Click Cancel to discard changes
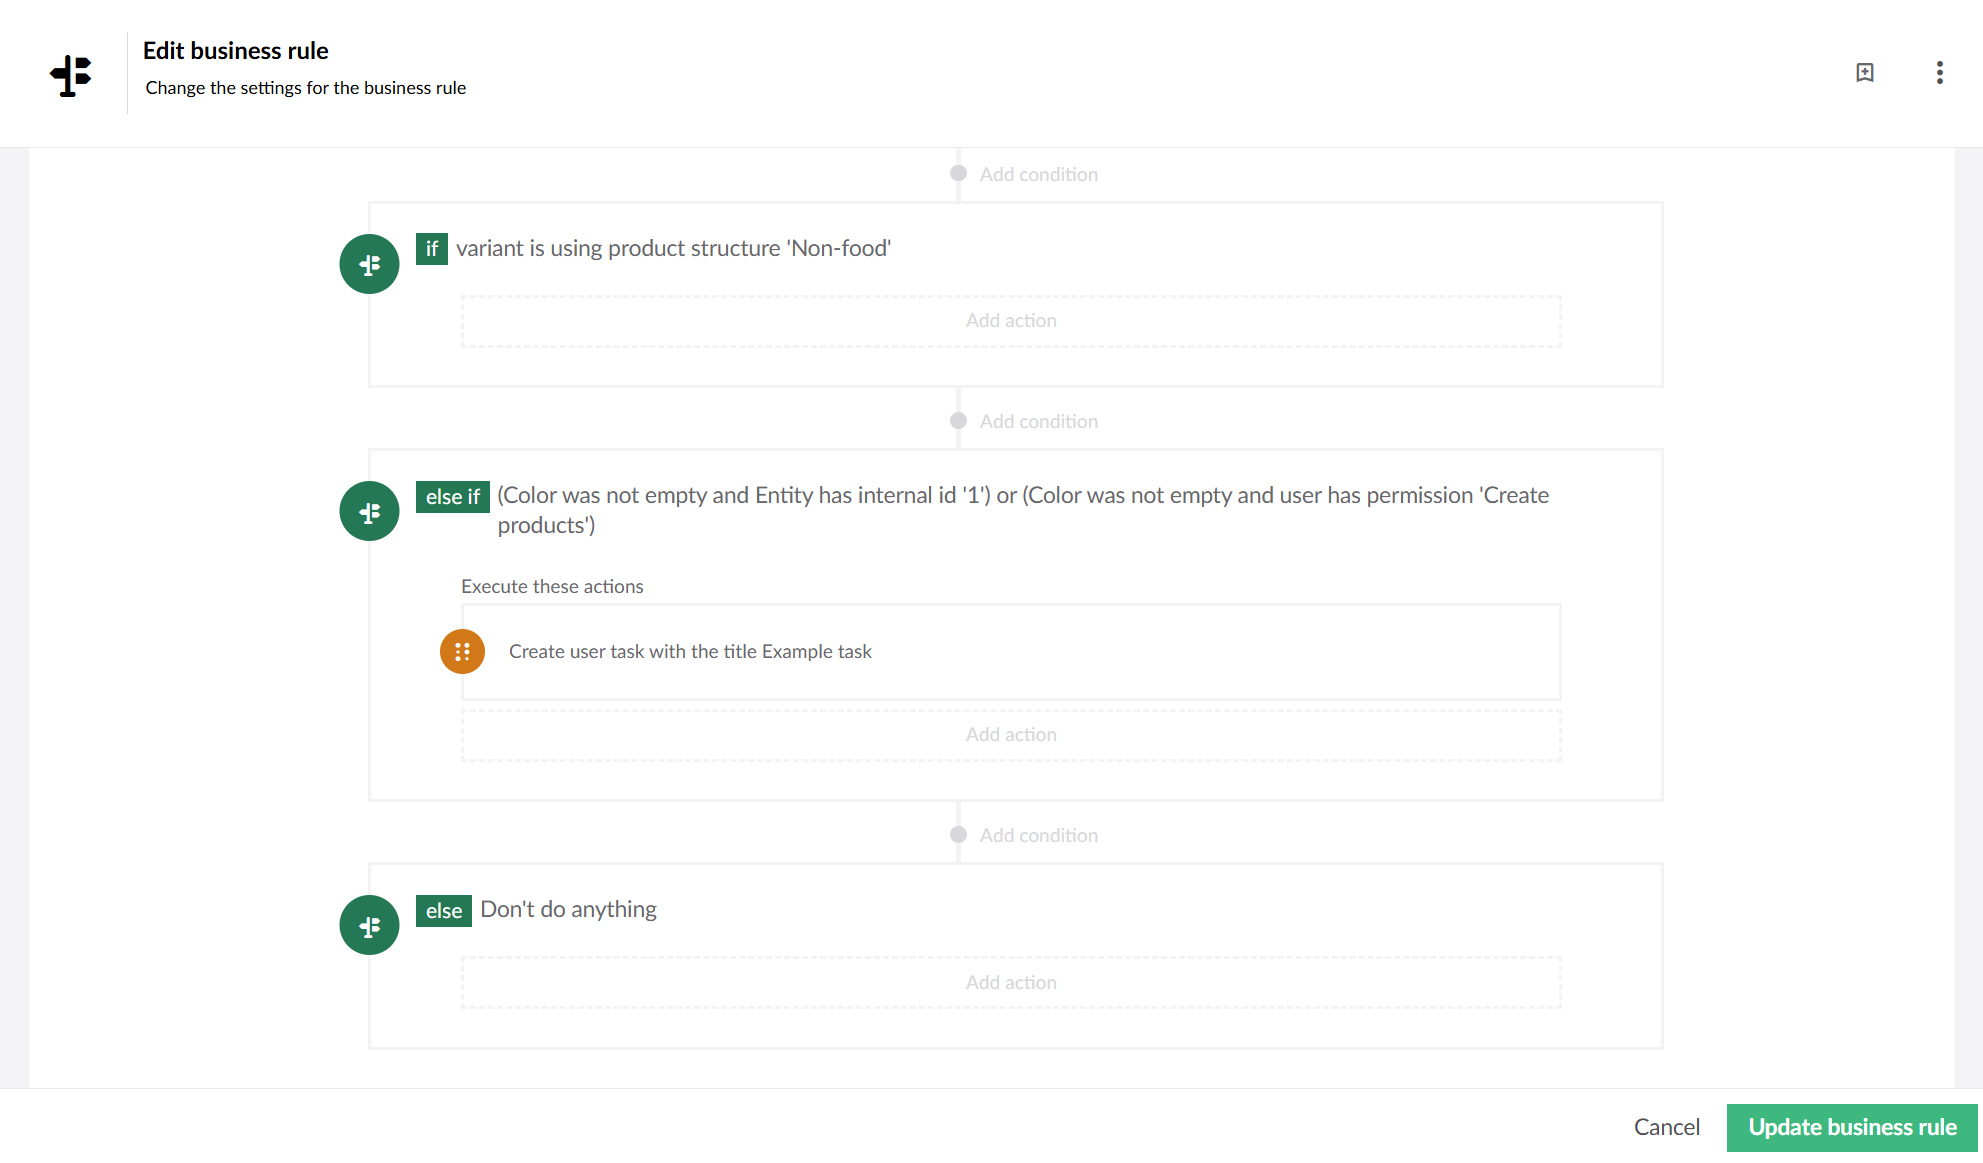The image size is (1983, 1163). point(1666,1127)
